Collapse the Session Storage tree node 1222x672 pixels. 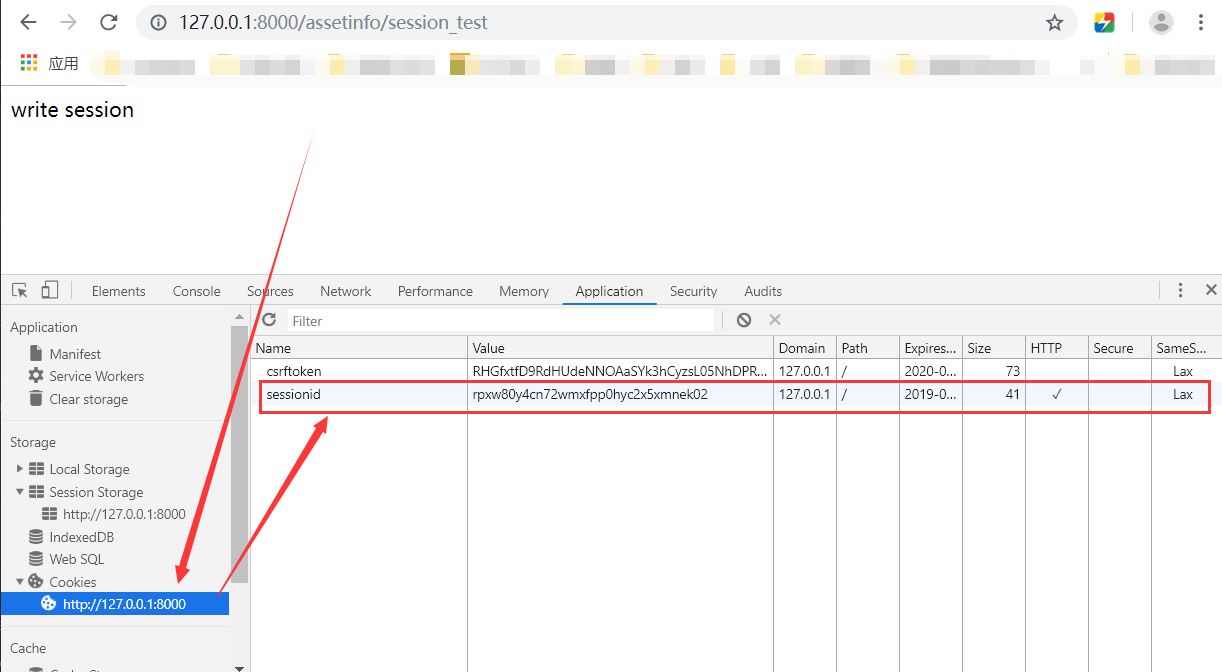click(x=20, y=492)
